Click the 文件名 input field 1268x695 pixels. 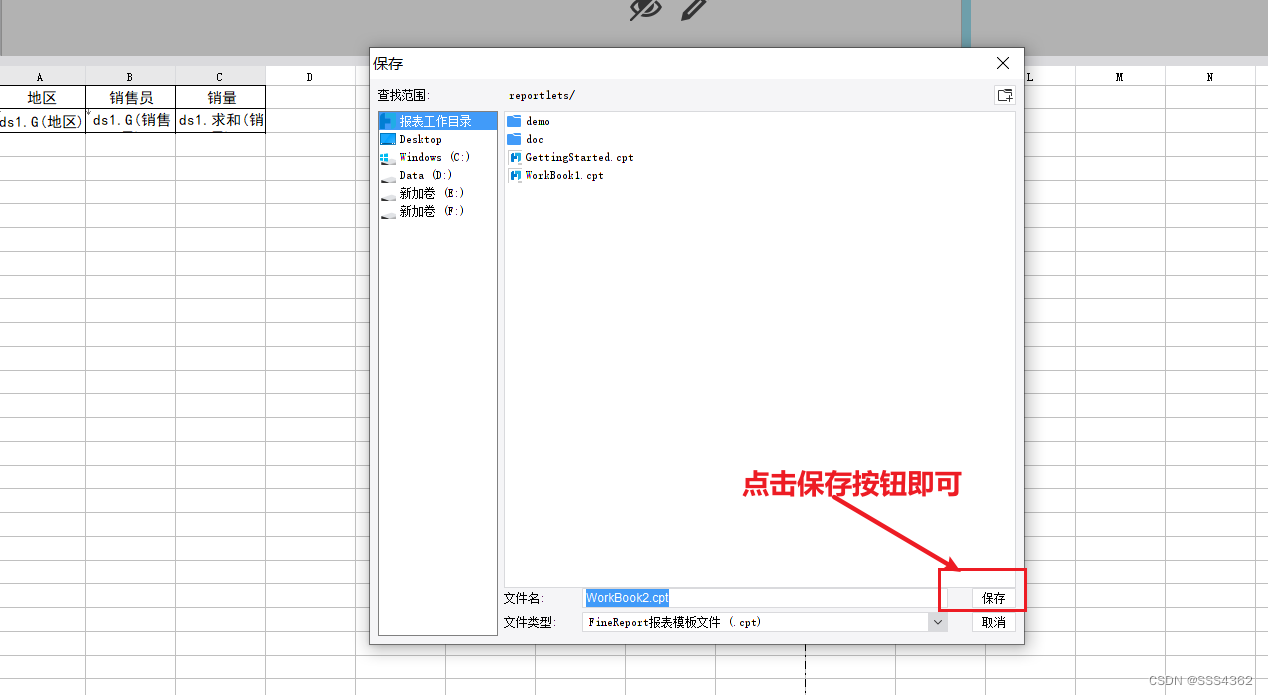(764, 598)
